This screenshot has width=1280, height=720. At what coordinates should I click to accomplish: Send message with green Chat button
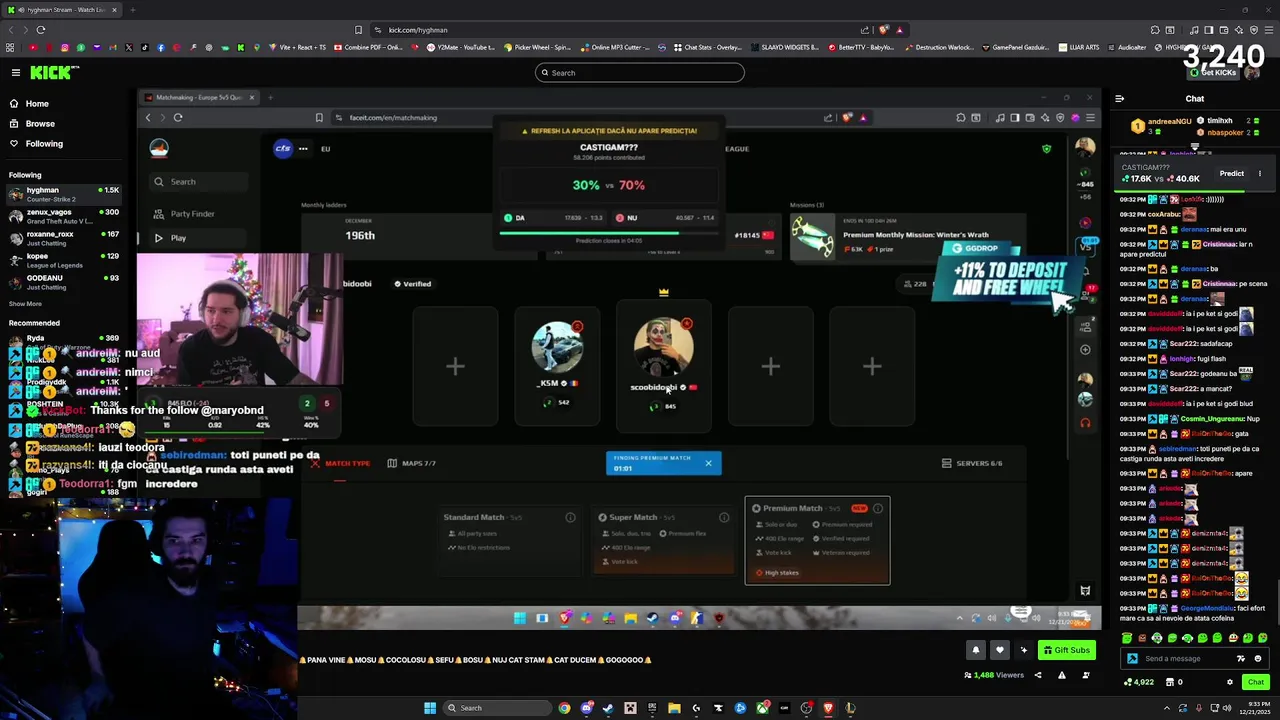(1255, 682)
